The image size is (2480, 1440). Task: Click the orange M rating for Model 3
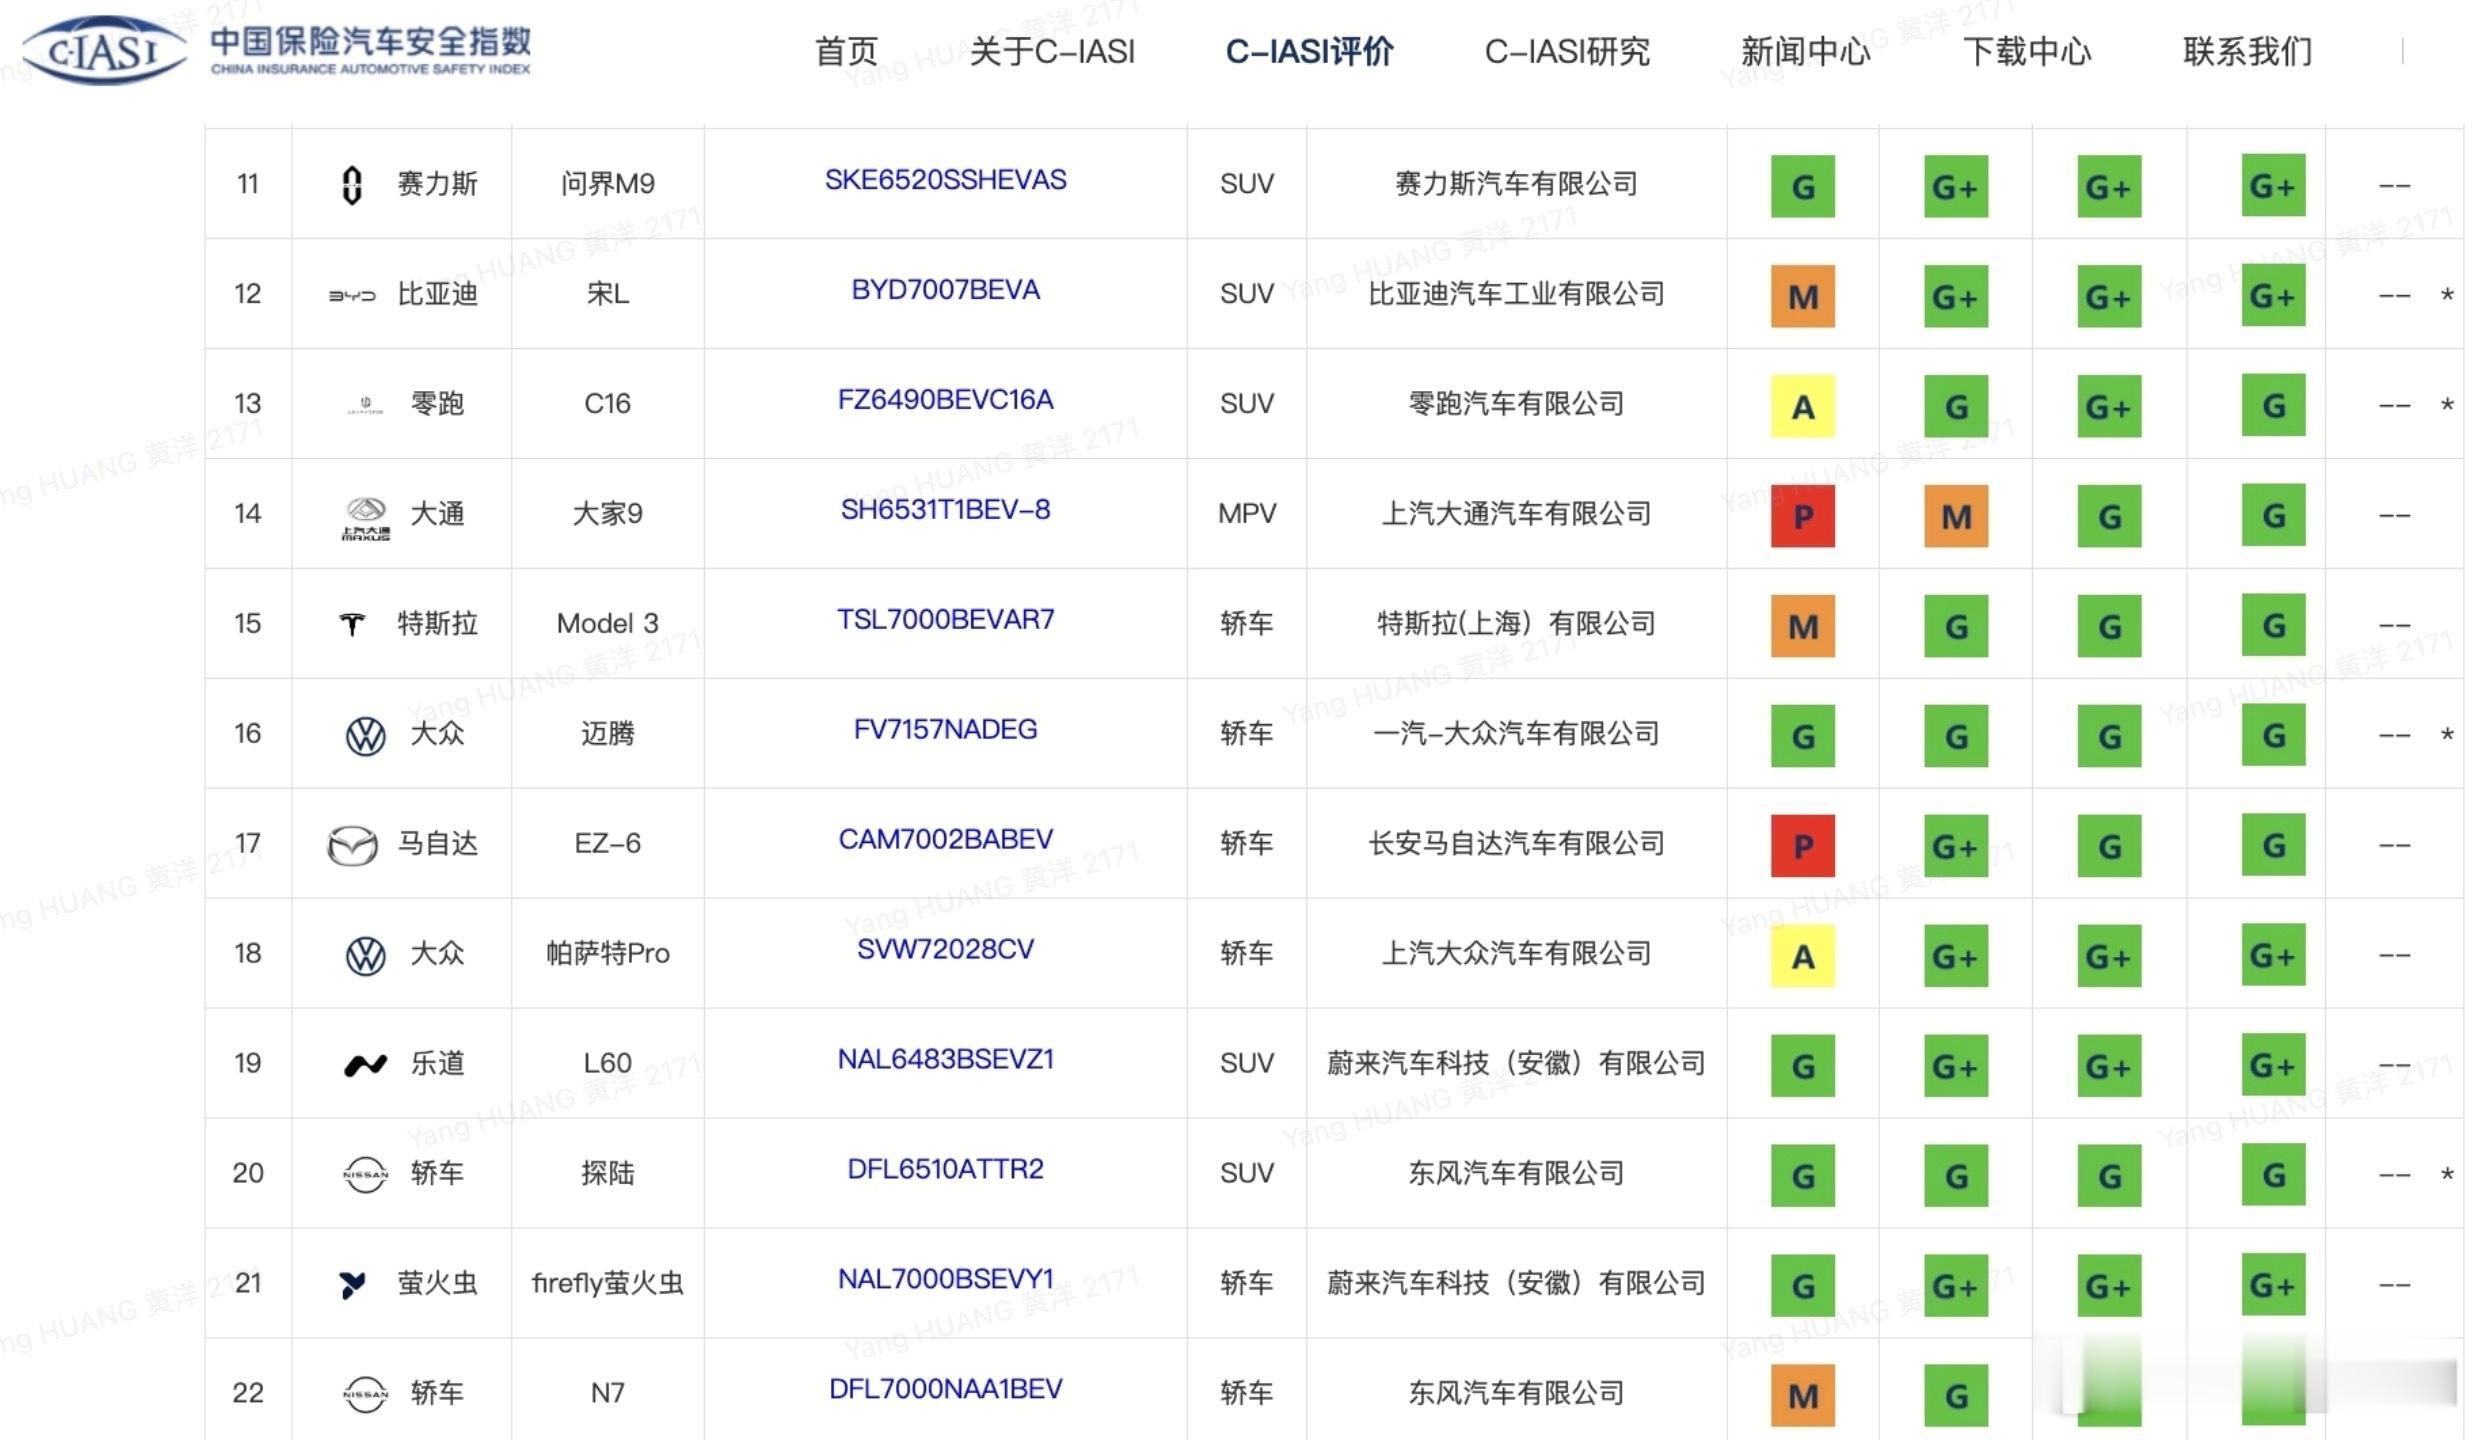tap(1802, 626)
